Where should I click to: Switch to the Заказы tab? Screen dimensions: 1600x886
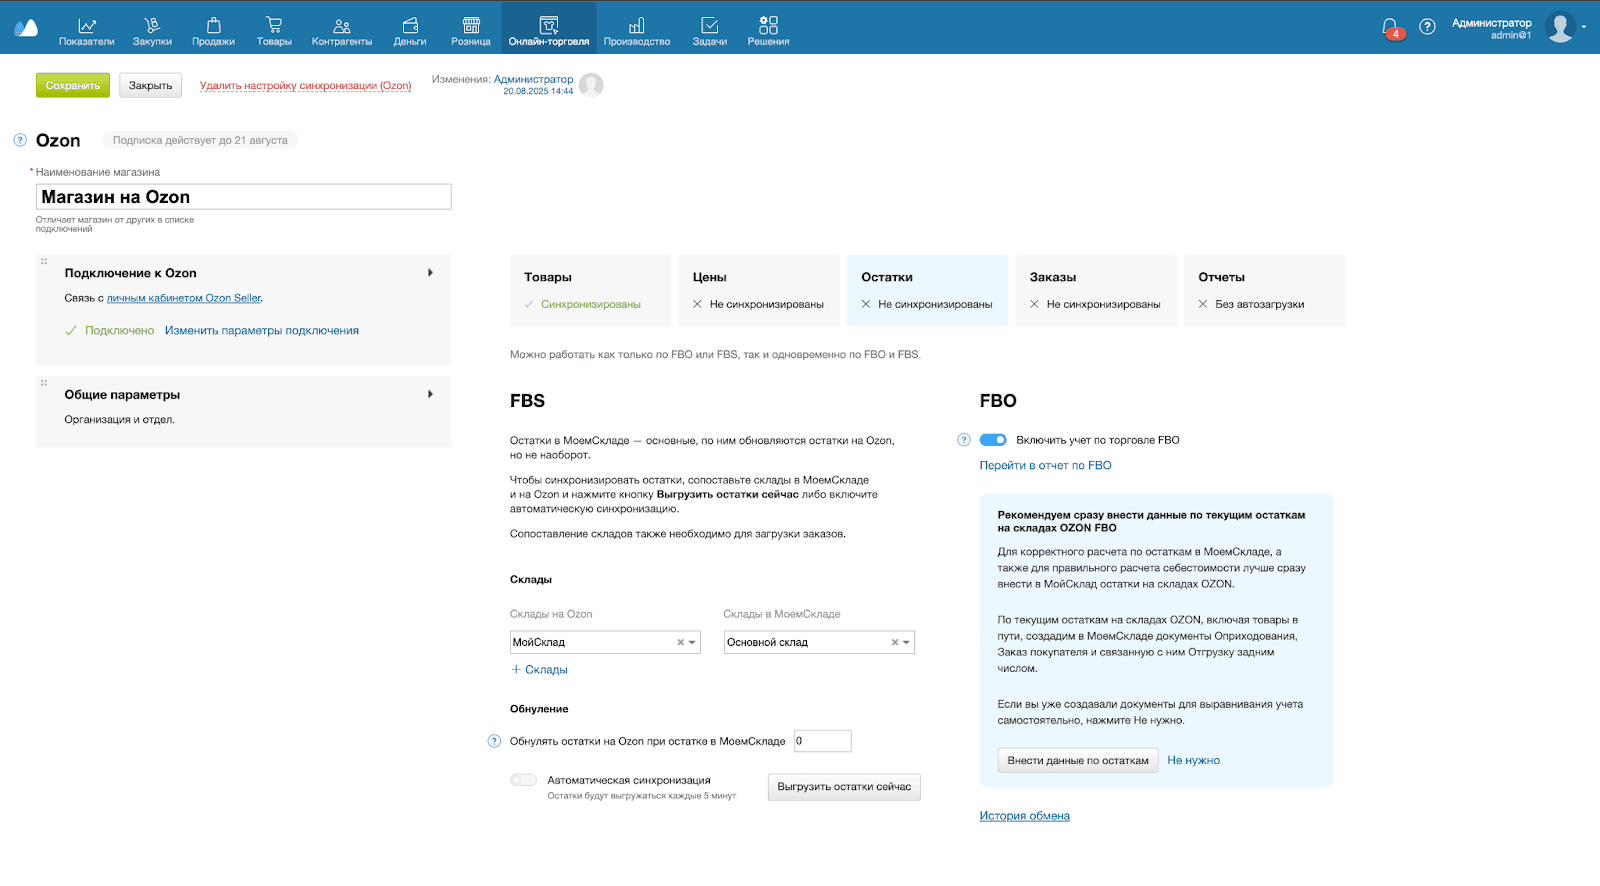click(1095, 290)
